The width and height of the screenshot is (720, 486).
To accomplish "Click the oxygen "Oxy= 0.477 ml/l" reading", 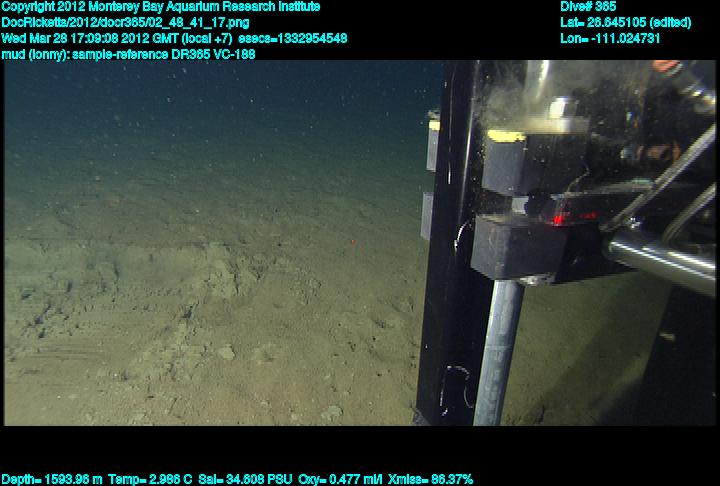I will (340, 480).
